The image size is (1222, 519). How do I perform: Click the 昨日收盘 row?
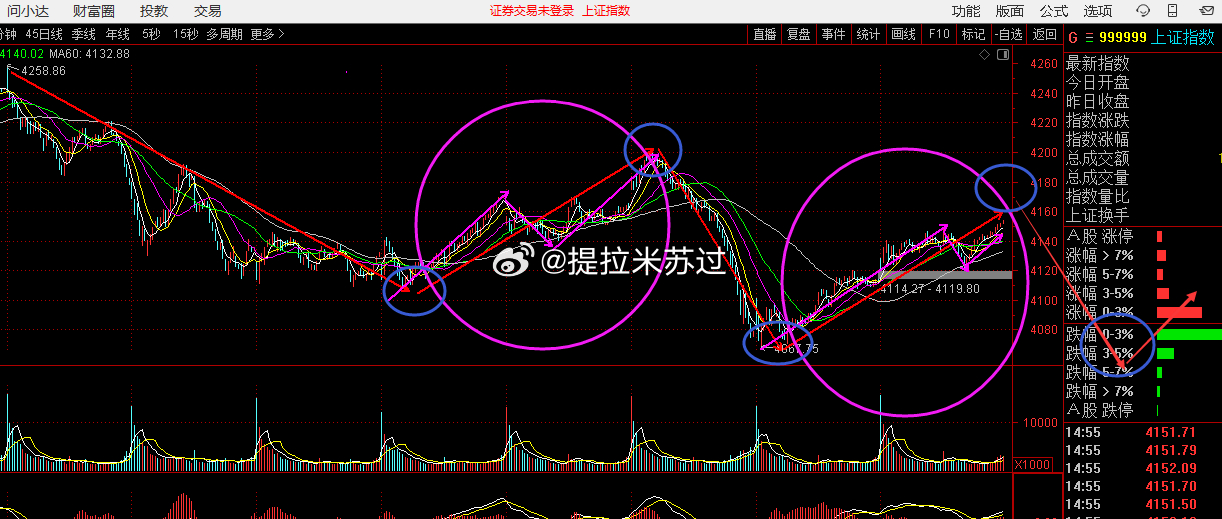pos(1098,101)
